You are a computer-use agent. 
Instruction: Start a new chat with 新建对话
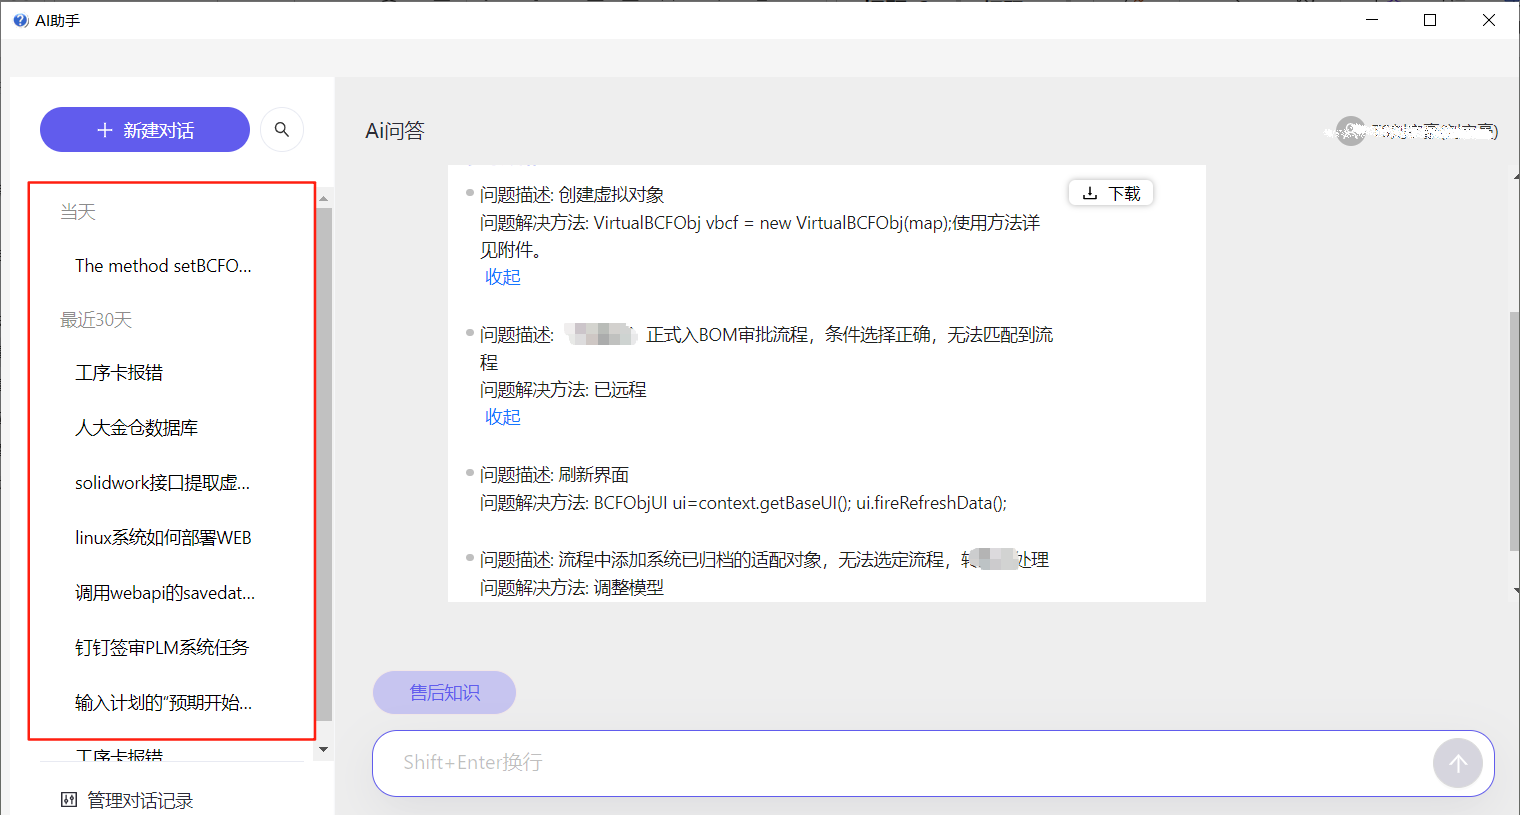click(145, 130)
